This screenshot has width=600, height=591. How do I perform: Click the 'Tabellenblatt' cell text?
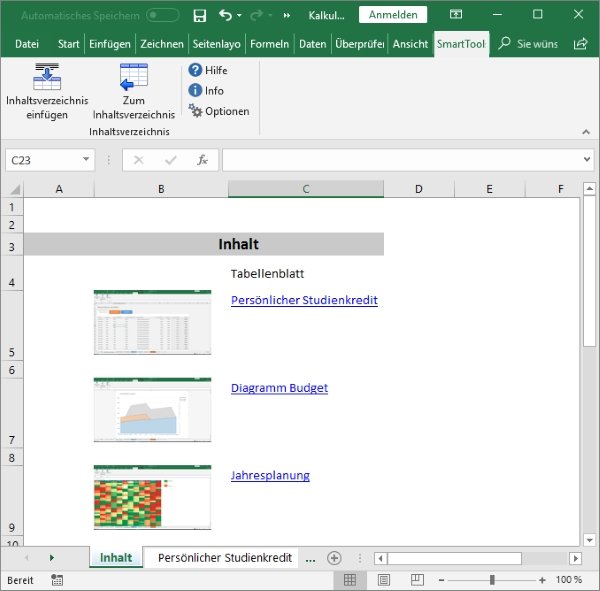(267, 274)
